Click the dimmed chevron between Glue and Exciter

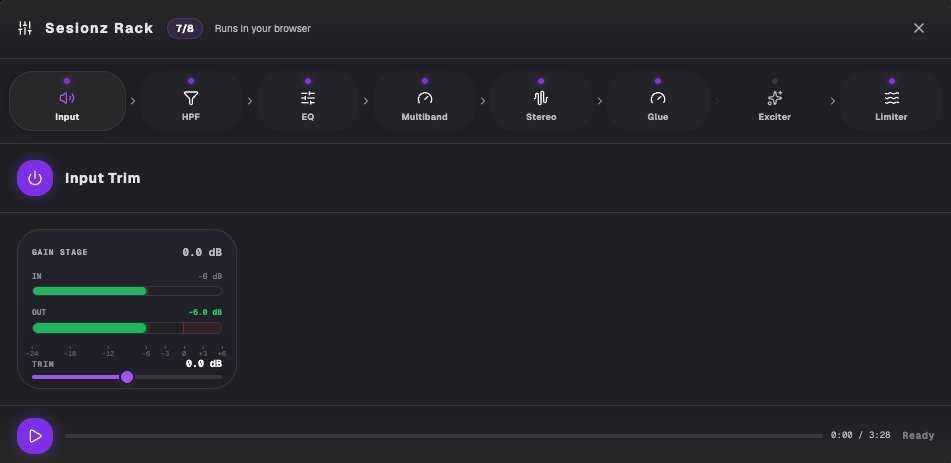(x=717, y=101)
